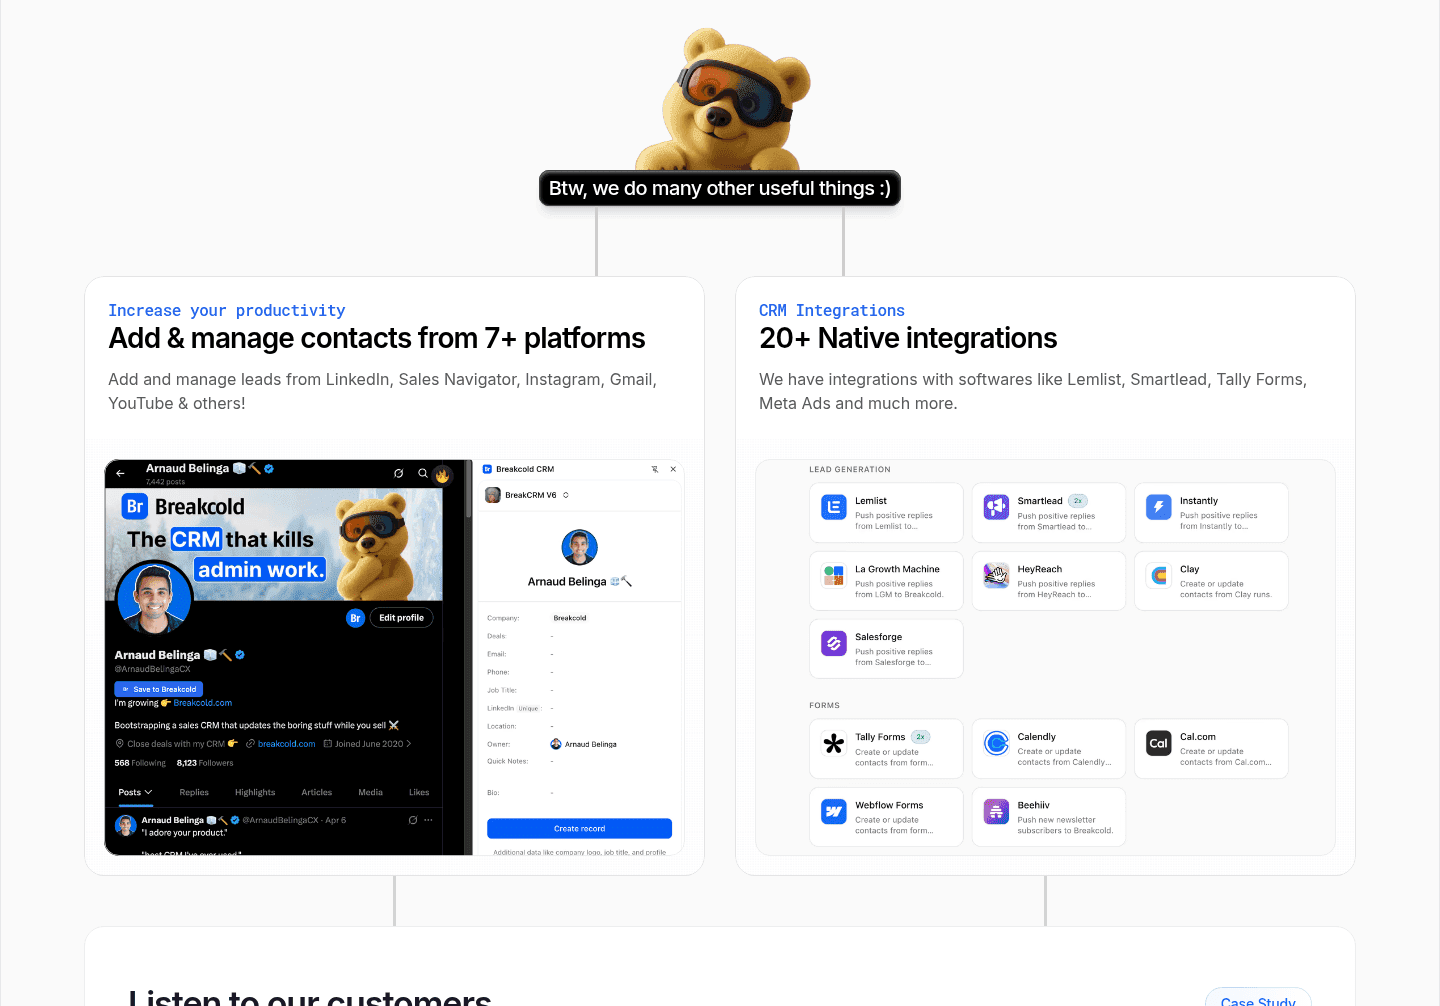Close the Breakcold CRM side panel
The width and height of the screenshot is (1440, 1006).
point(673,469)
